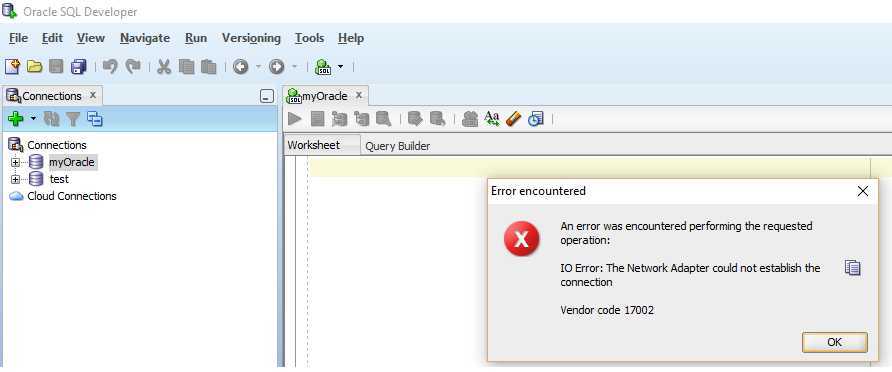Click the 'IO Error: The Network Adapter' message

(x=690, y=275)
